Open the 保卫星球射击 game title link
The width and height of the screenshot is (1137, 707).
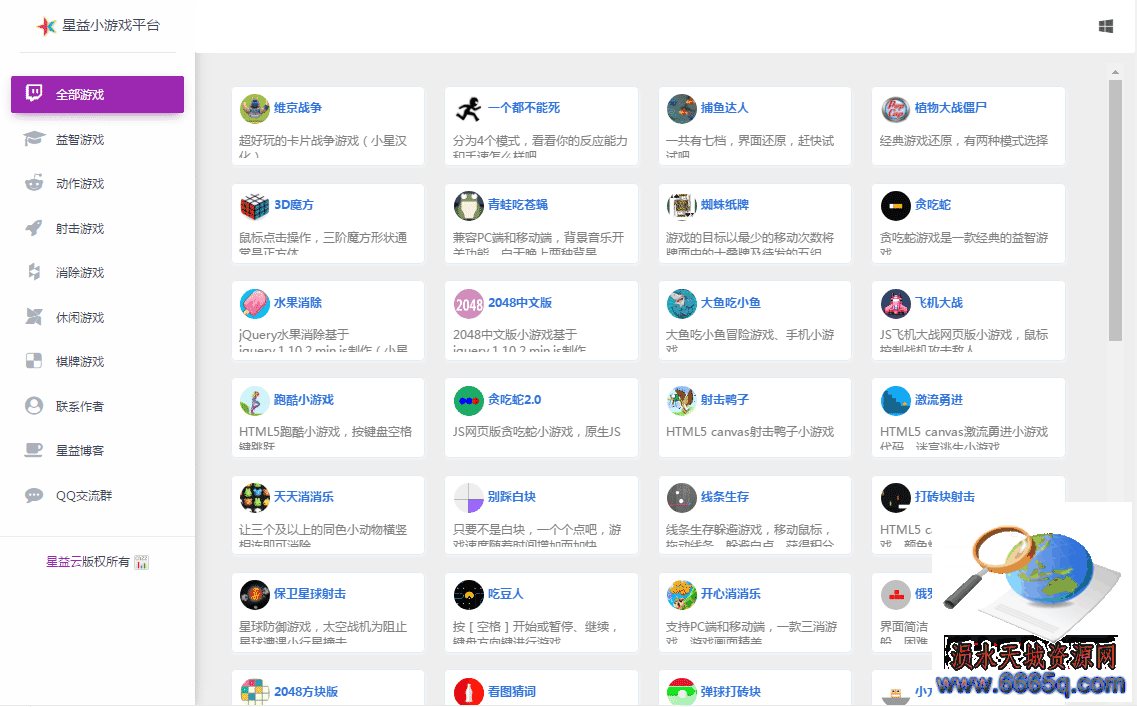310,594
